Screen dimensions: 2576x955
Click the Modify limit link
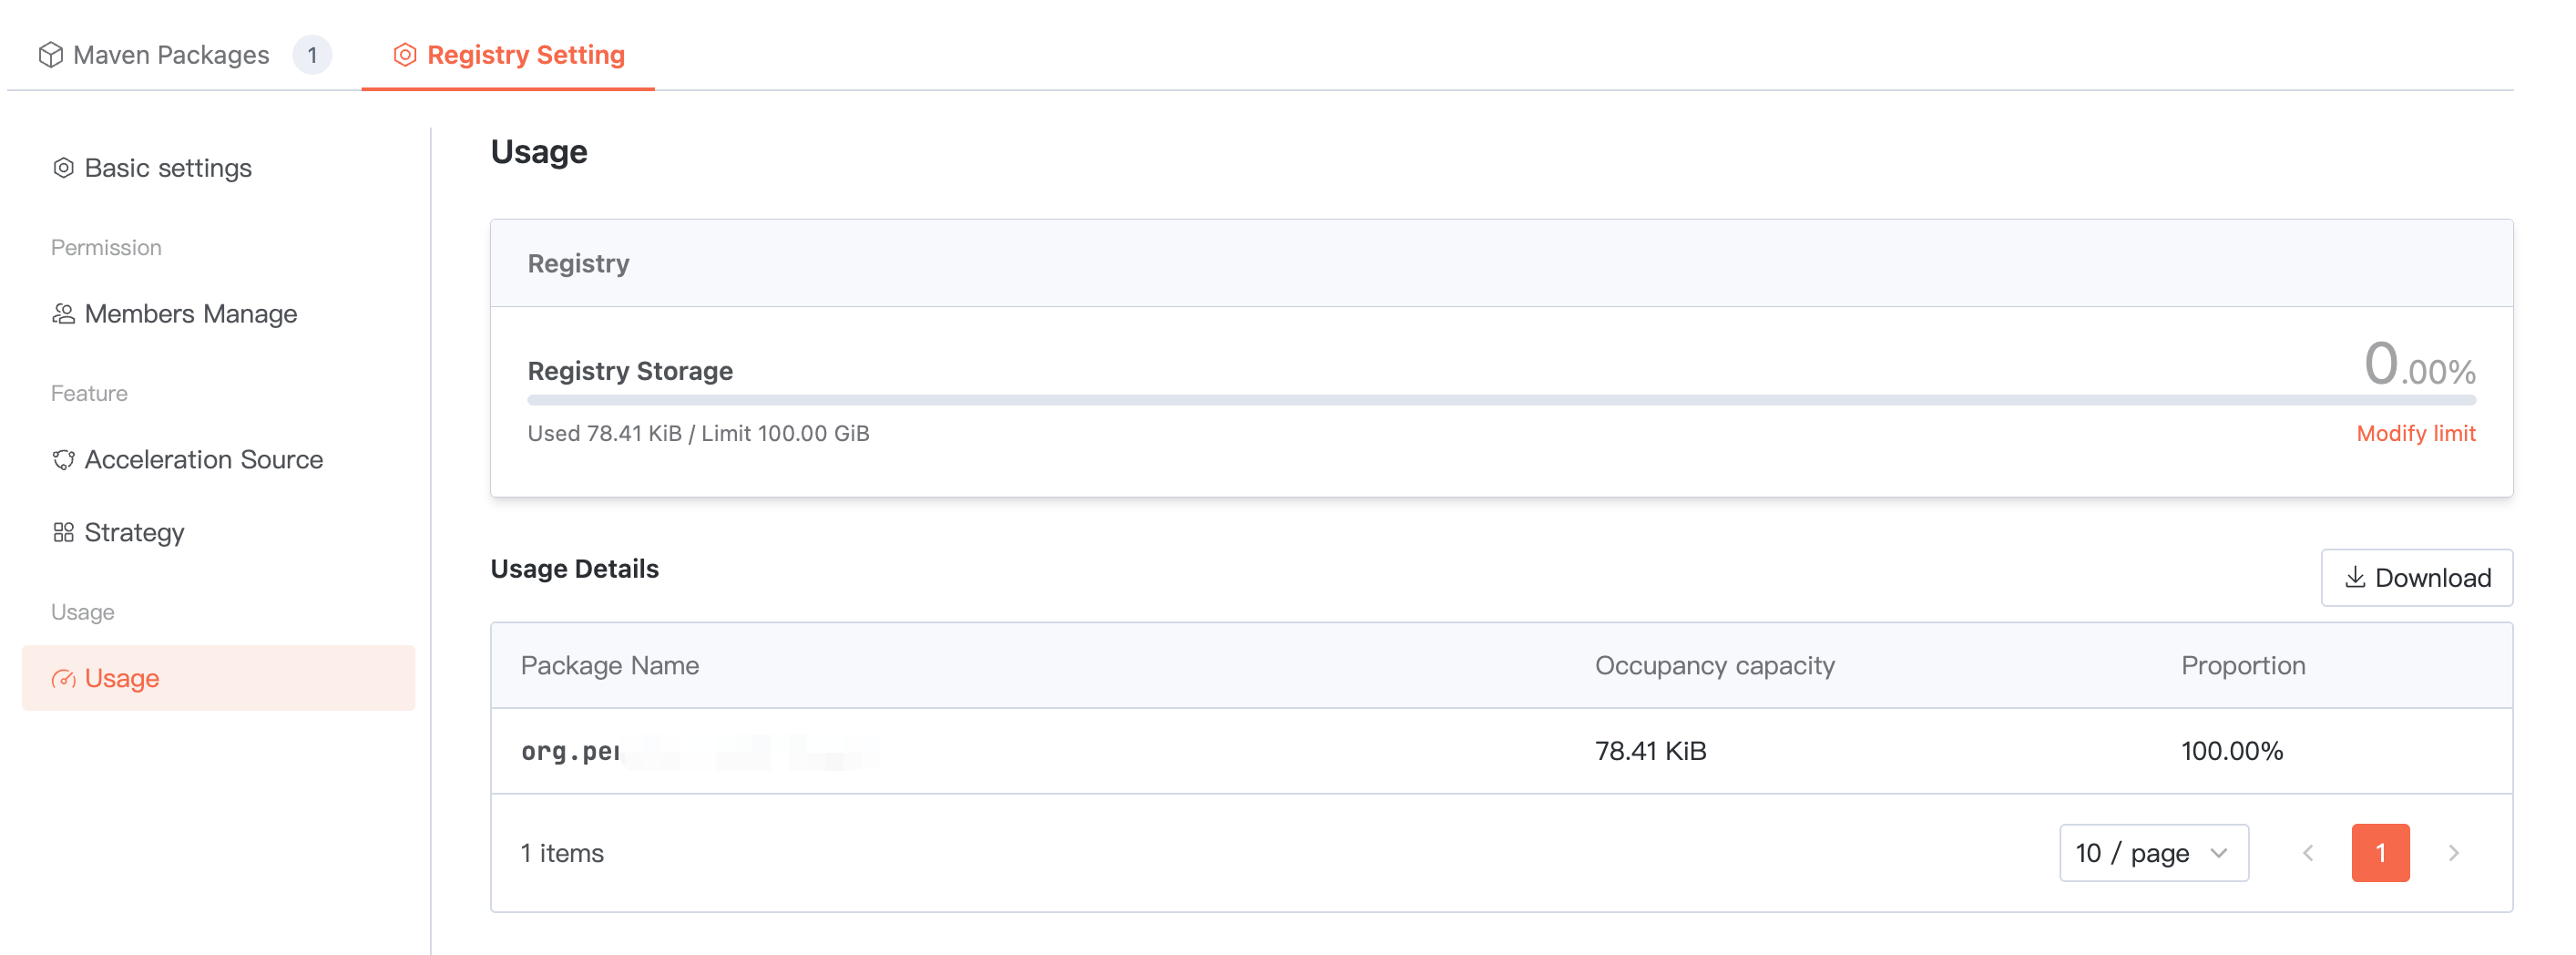2415,434
